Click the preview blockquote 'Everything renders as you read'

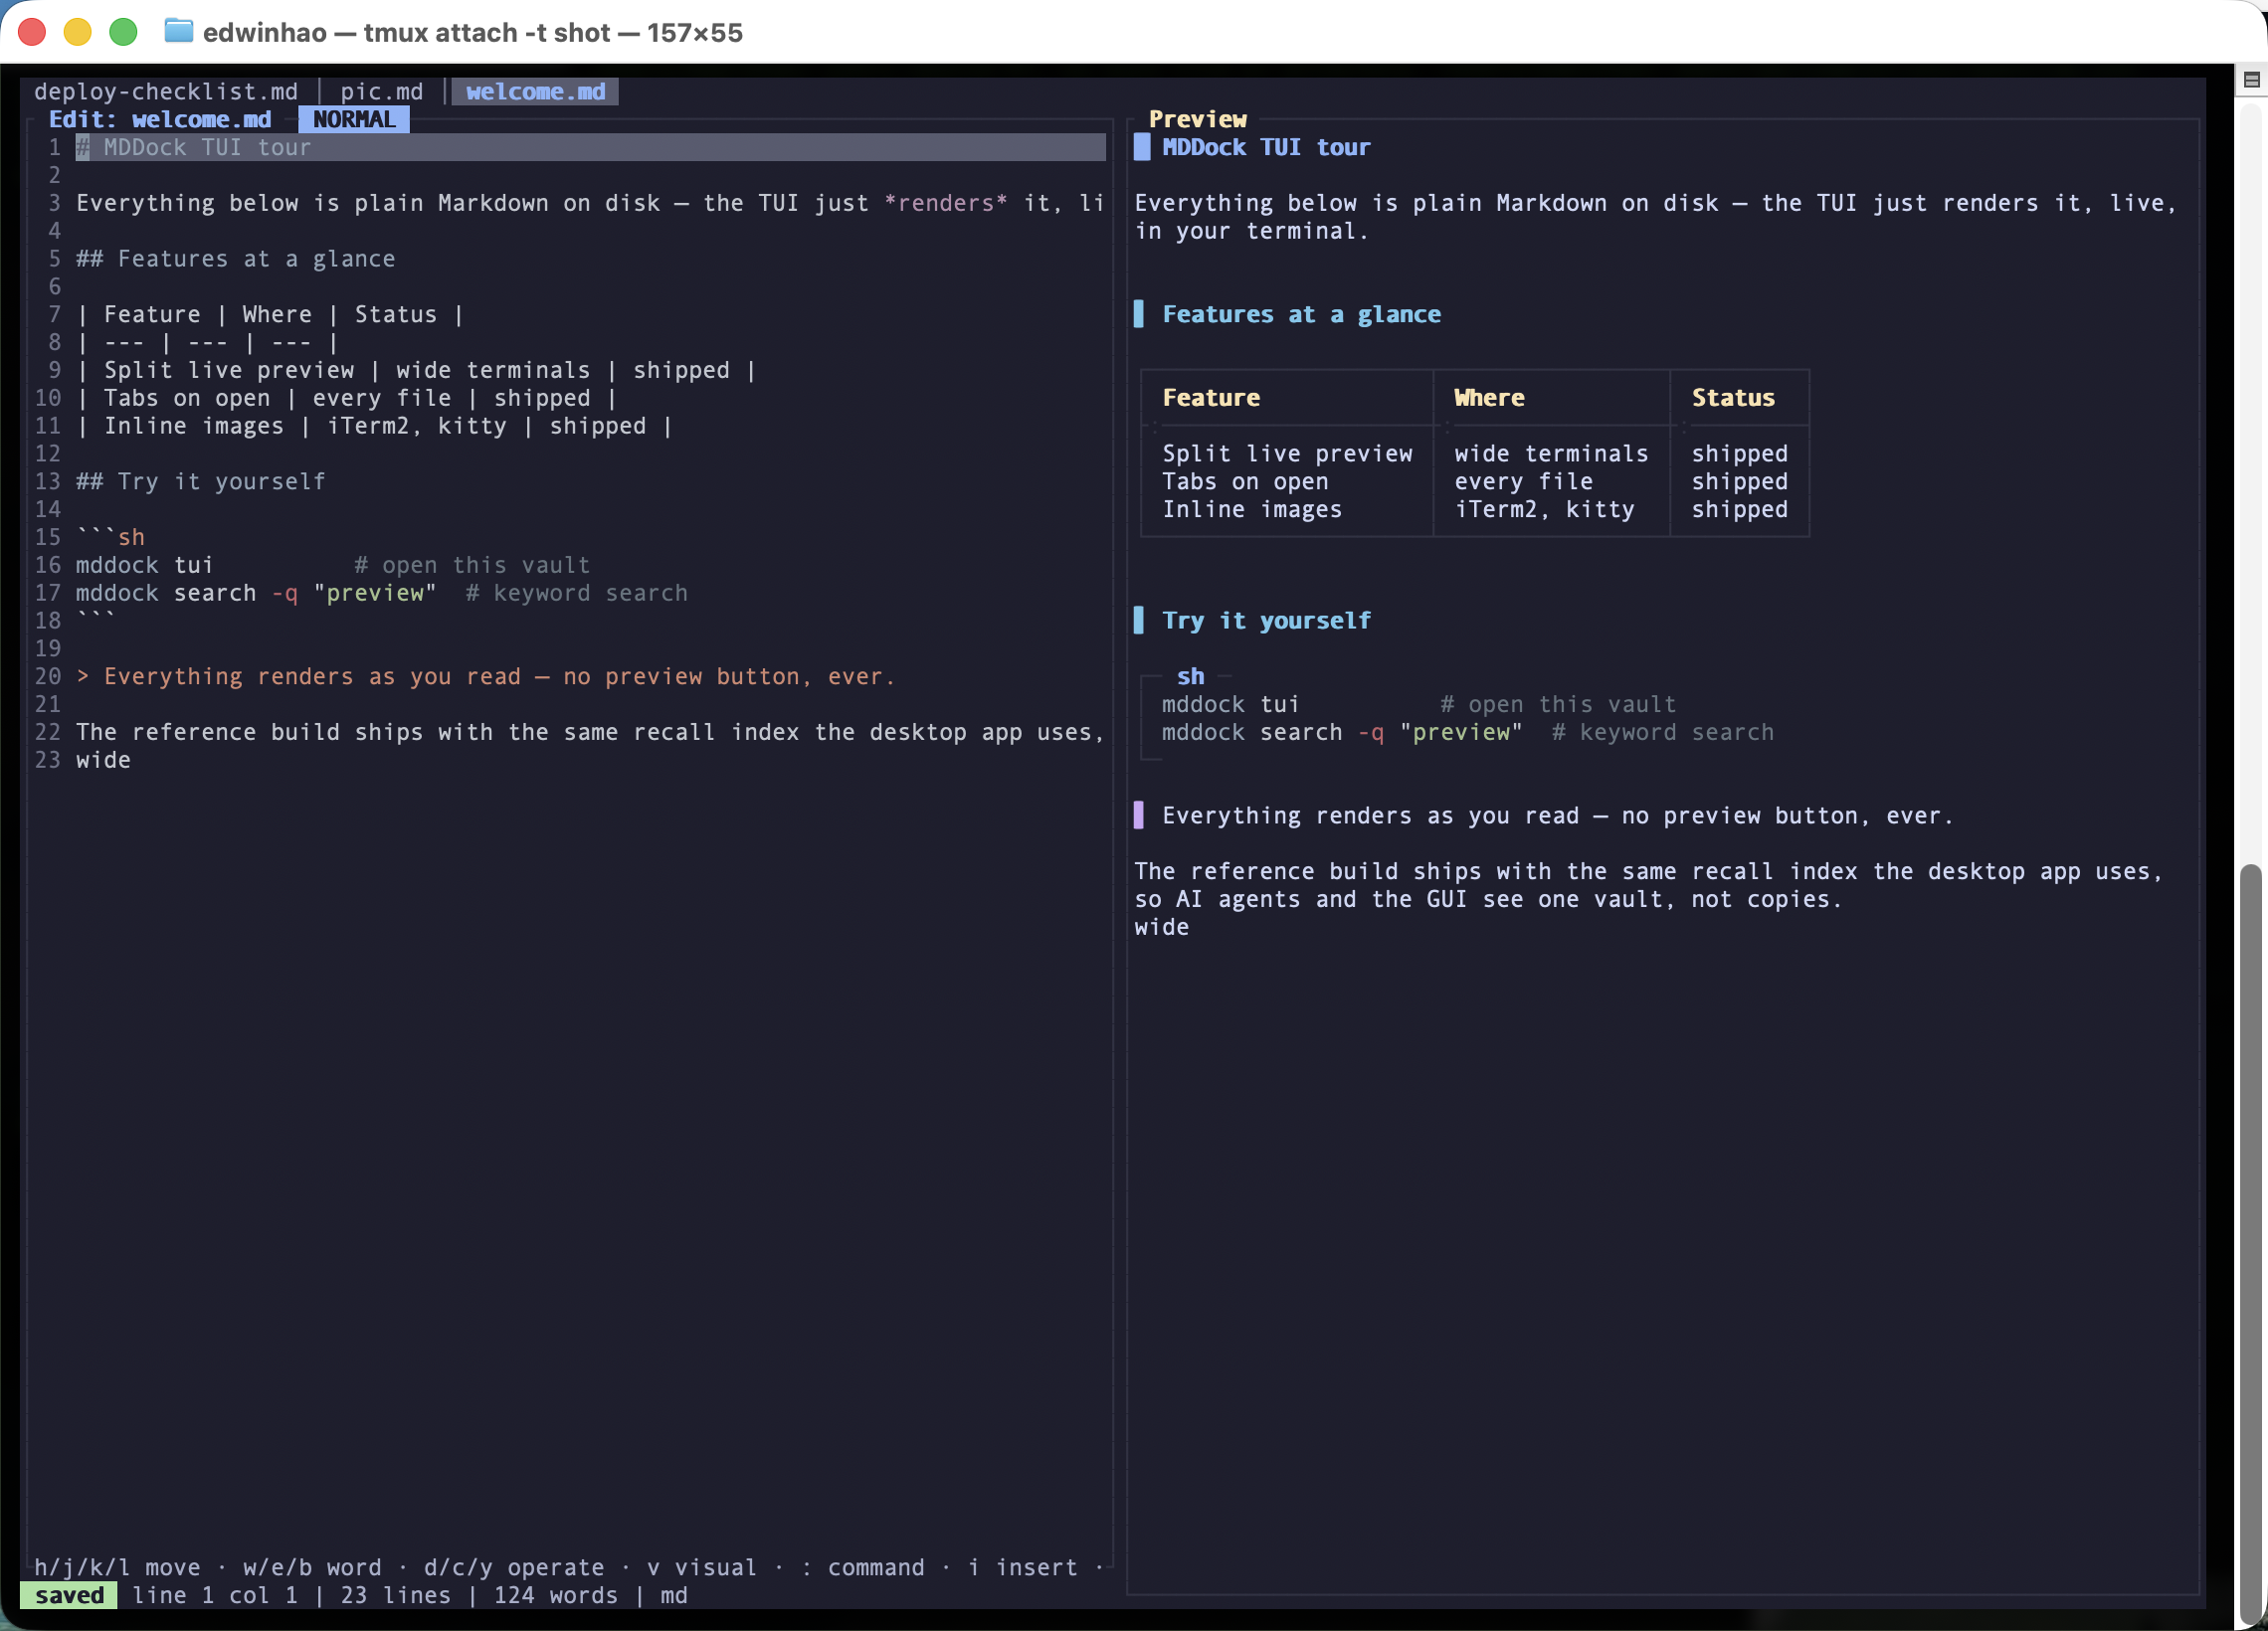coord(1556,815)
